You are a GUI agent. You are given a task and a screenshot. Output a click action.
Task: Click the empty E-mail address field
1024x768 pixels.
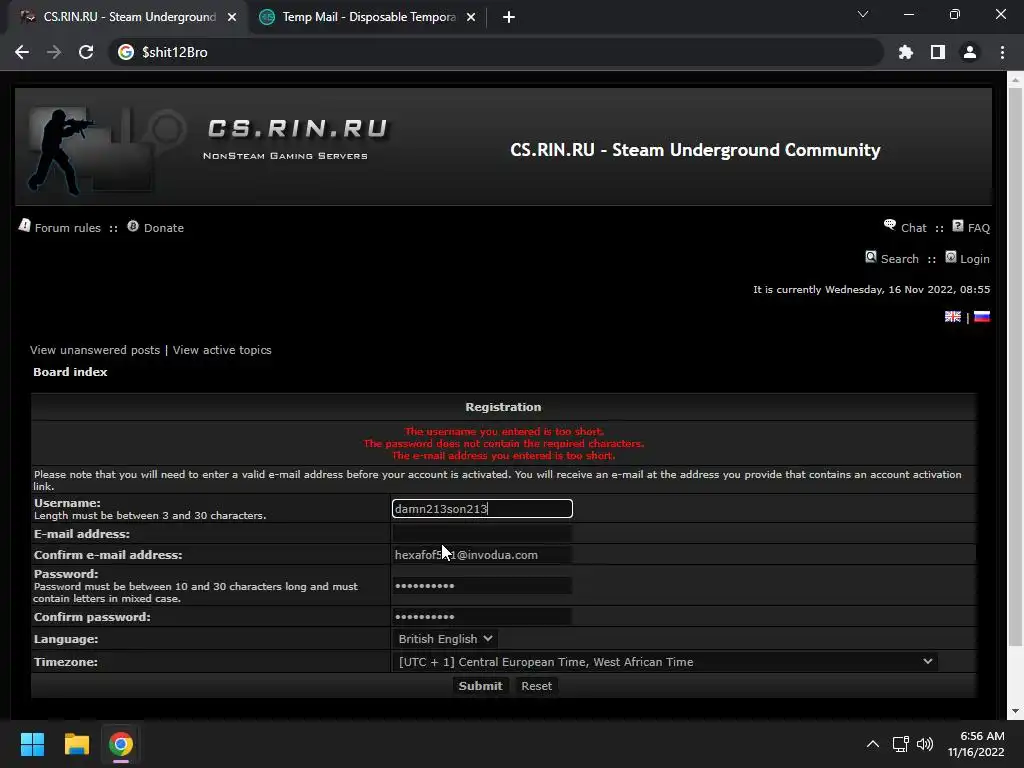[x=482, y=534]
